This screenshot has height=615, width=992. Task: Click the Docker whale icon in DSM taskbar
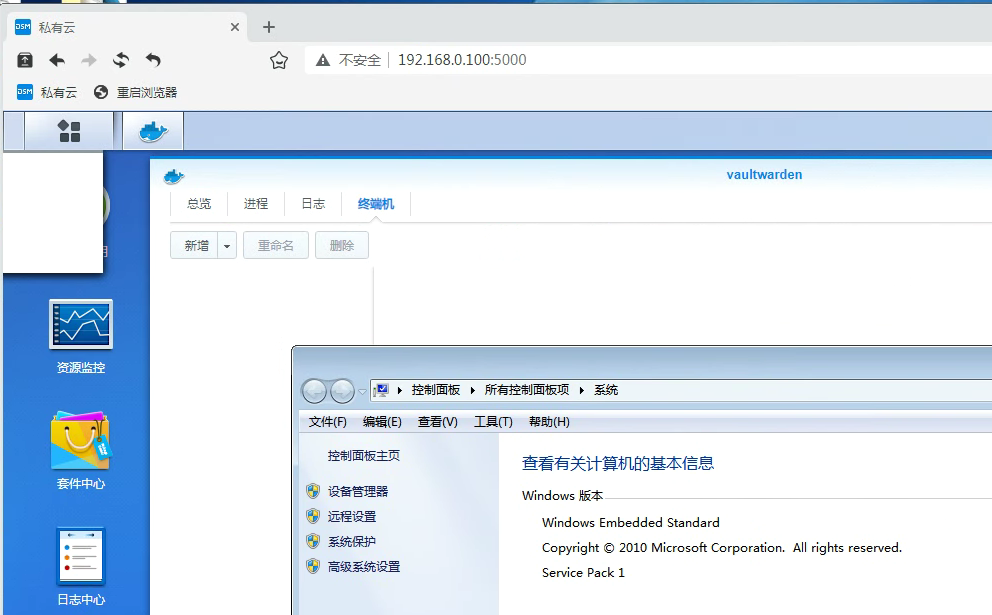[x=153, y=131]
